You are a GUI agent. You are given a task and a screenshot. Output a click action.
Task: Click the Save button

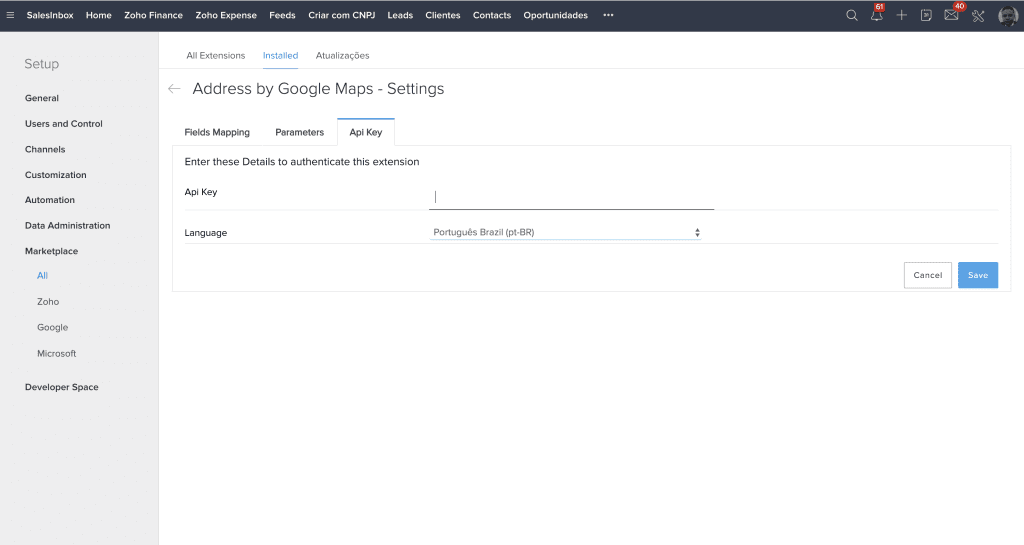click(x=977, y=275)
